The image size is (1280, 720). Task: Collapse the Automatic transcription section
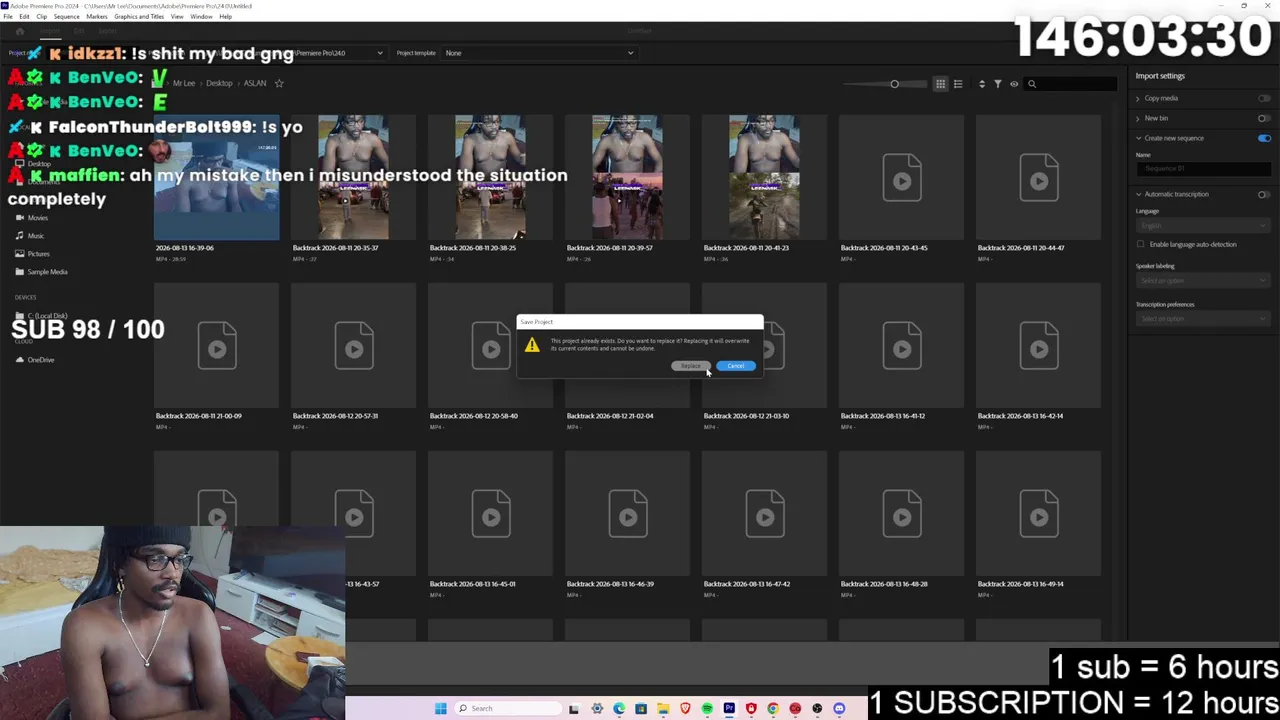point(1138,194)
